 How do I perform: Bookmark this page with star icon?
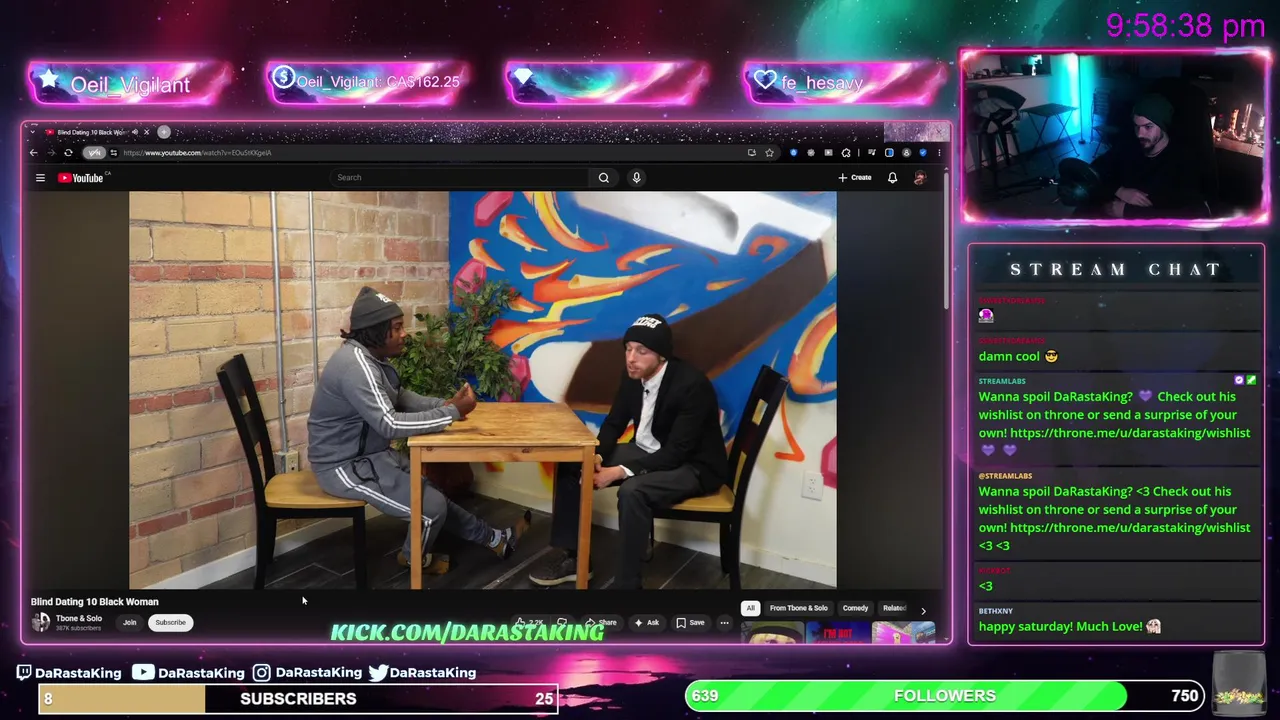tap(769, 153)
